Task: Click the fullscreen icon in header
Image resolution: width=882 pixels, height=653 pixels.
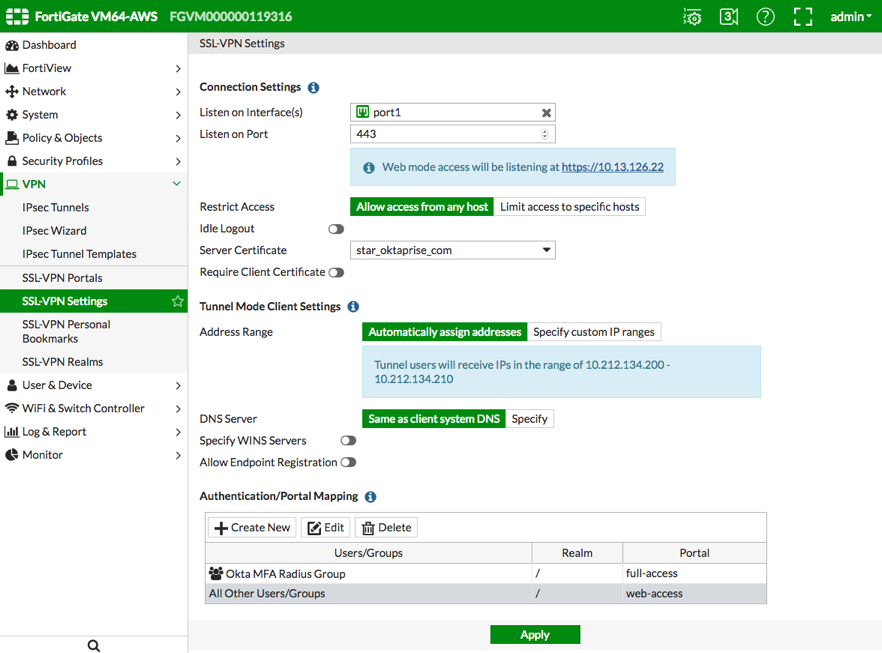Action: click(x=802, y=17)
